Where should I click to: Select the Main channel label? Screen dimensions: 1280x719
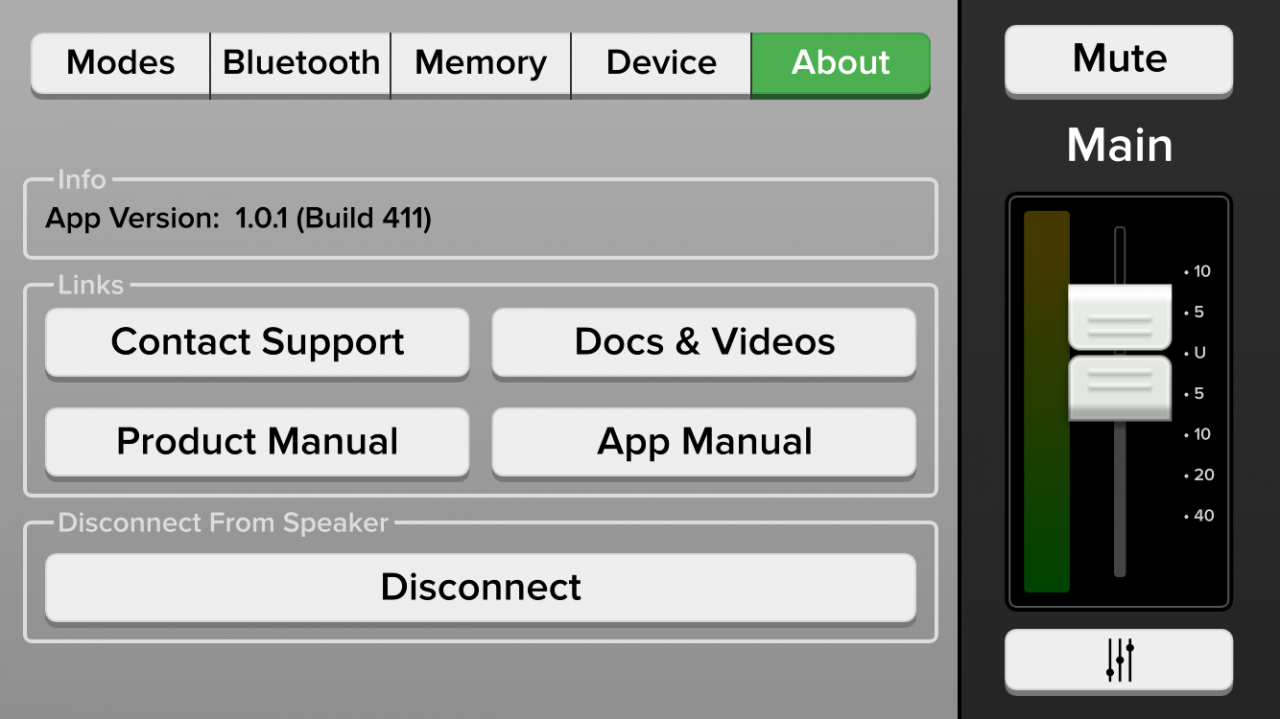(x=1119, y=146)
